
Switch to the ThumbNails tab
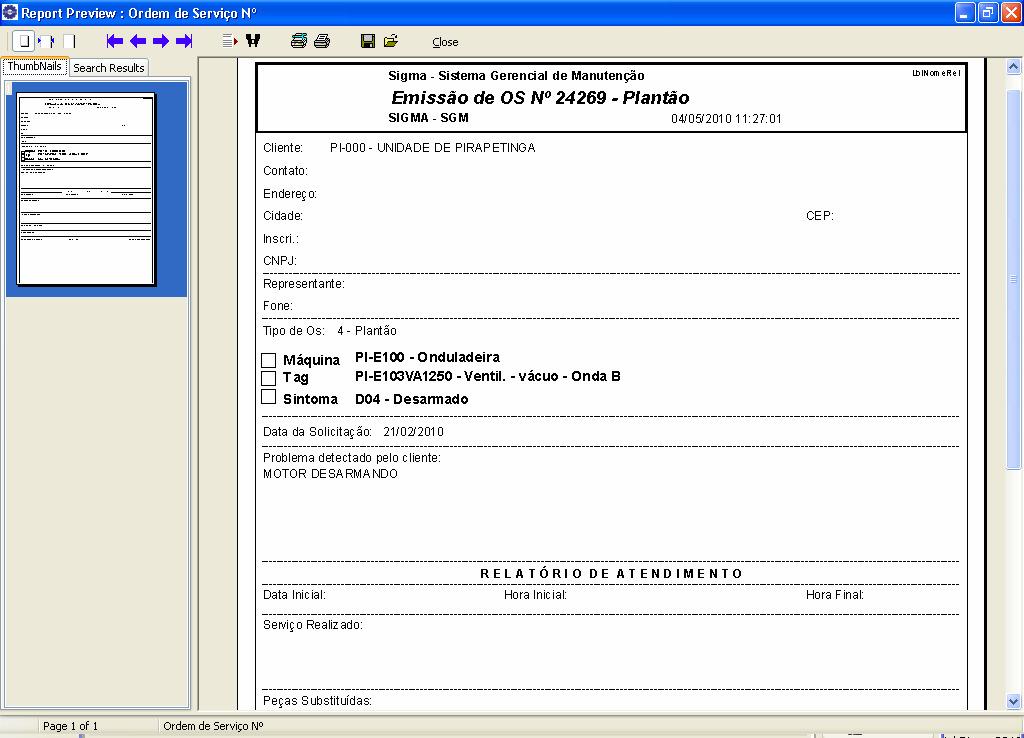point(35,67)
